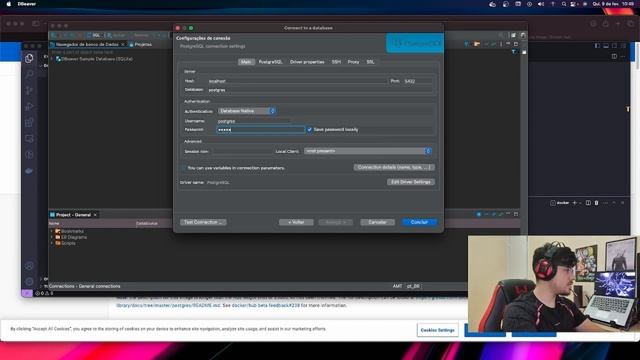640x360 pixels.
Task: Open the Main tab in connection settings
Action: pyautogui.click(x=246, y=62)
